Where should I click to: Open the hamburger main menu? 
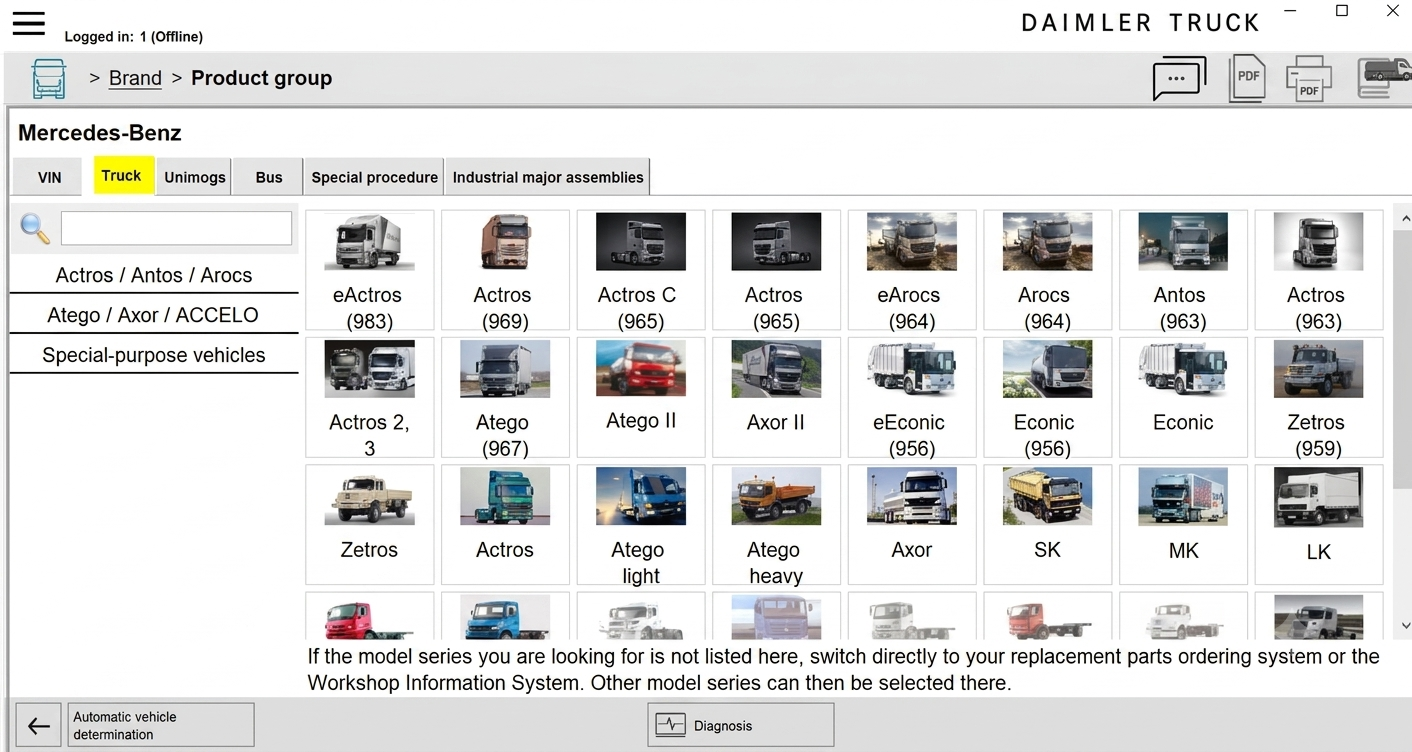(28, 23)
